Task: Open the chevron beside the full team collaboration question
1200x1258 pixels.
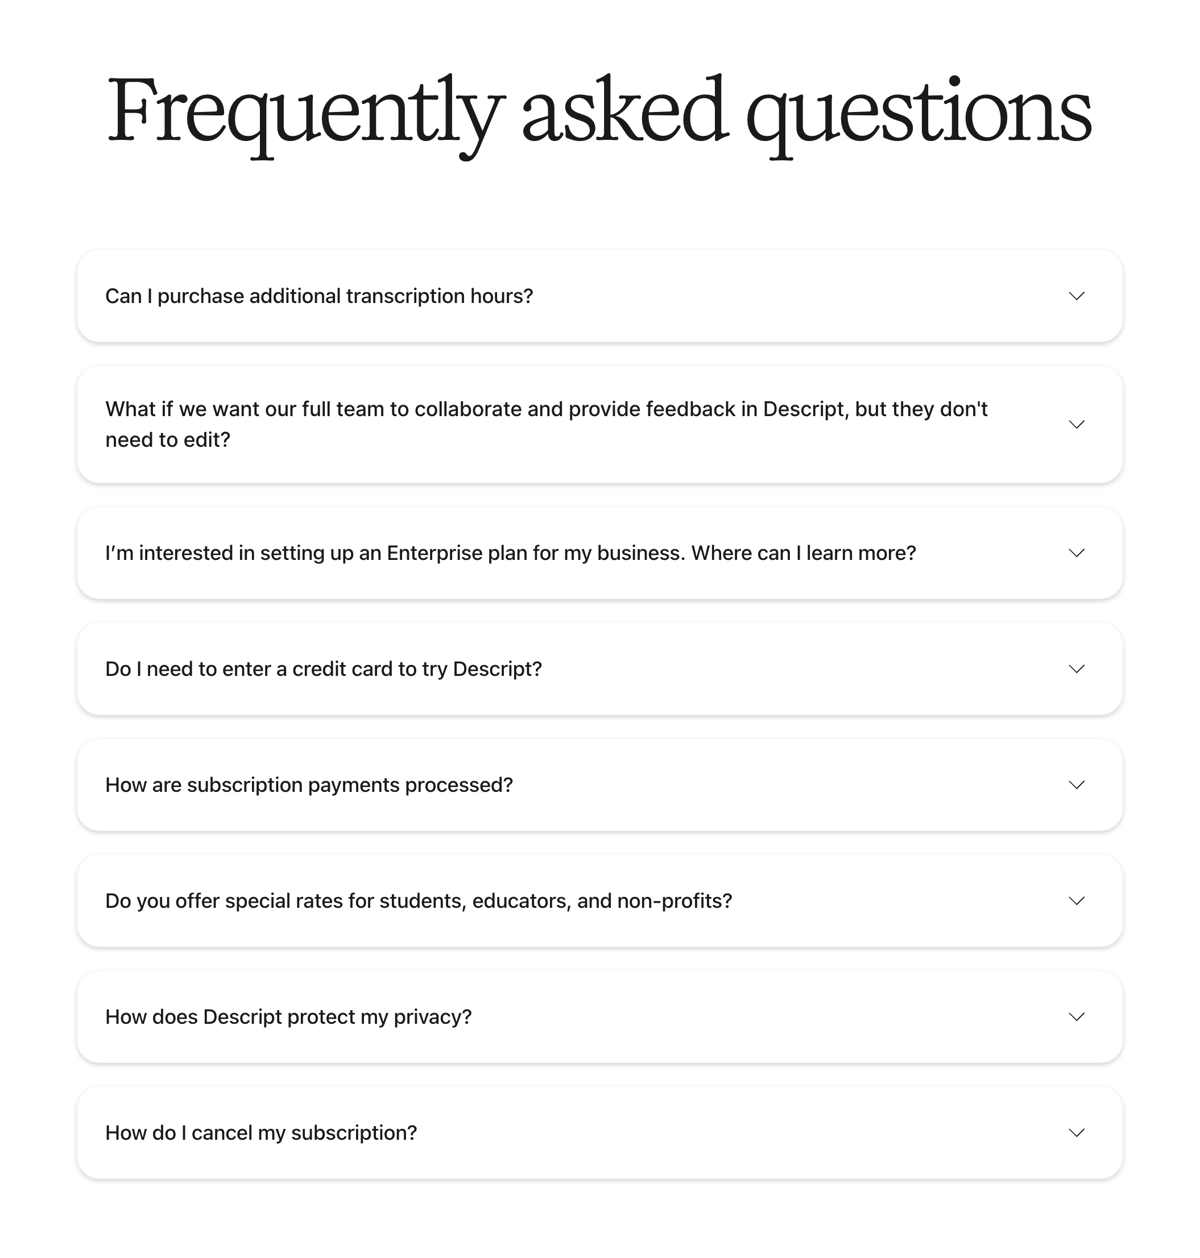Action: click(x=1076, y=424)
